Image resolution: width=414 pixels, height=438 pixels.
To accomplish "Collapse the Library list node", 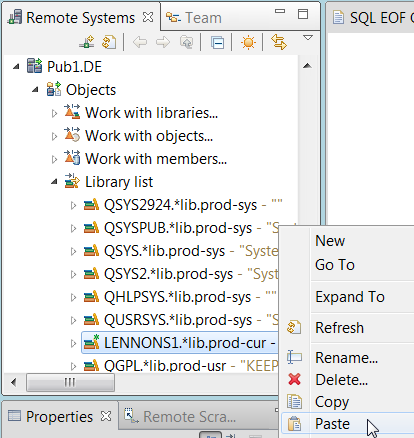I will tap(54, 182).
